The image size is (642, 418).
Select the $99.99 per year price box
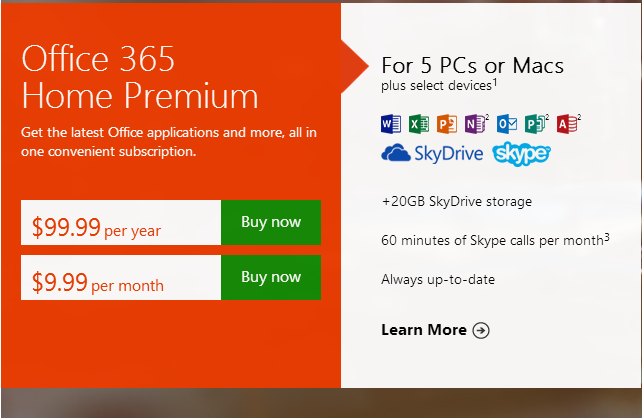tap(121, 222)
